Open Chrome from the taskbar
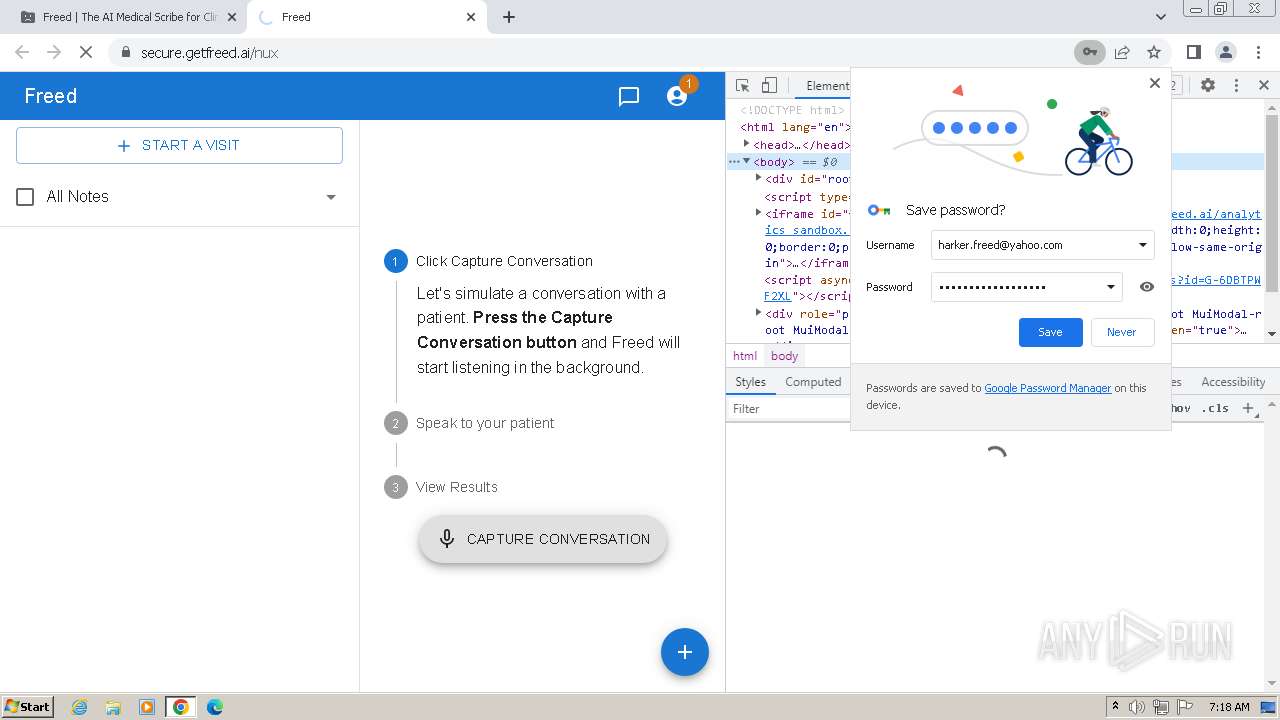Screen dimensions: 1280x720 181,707
